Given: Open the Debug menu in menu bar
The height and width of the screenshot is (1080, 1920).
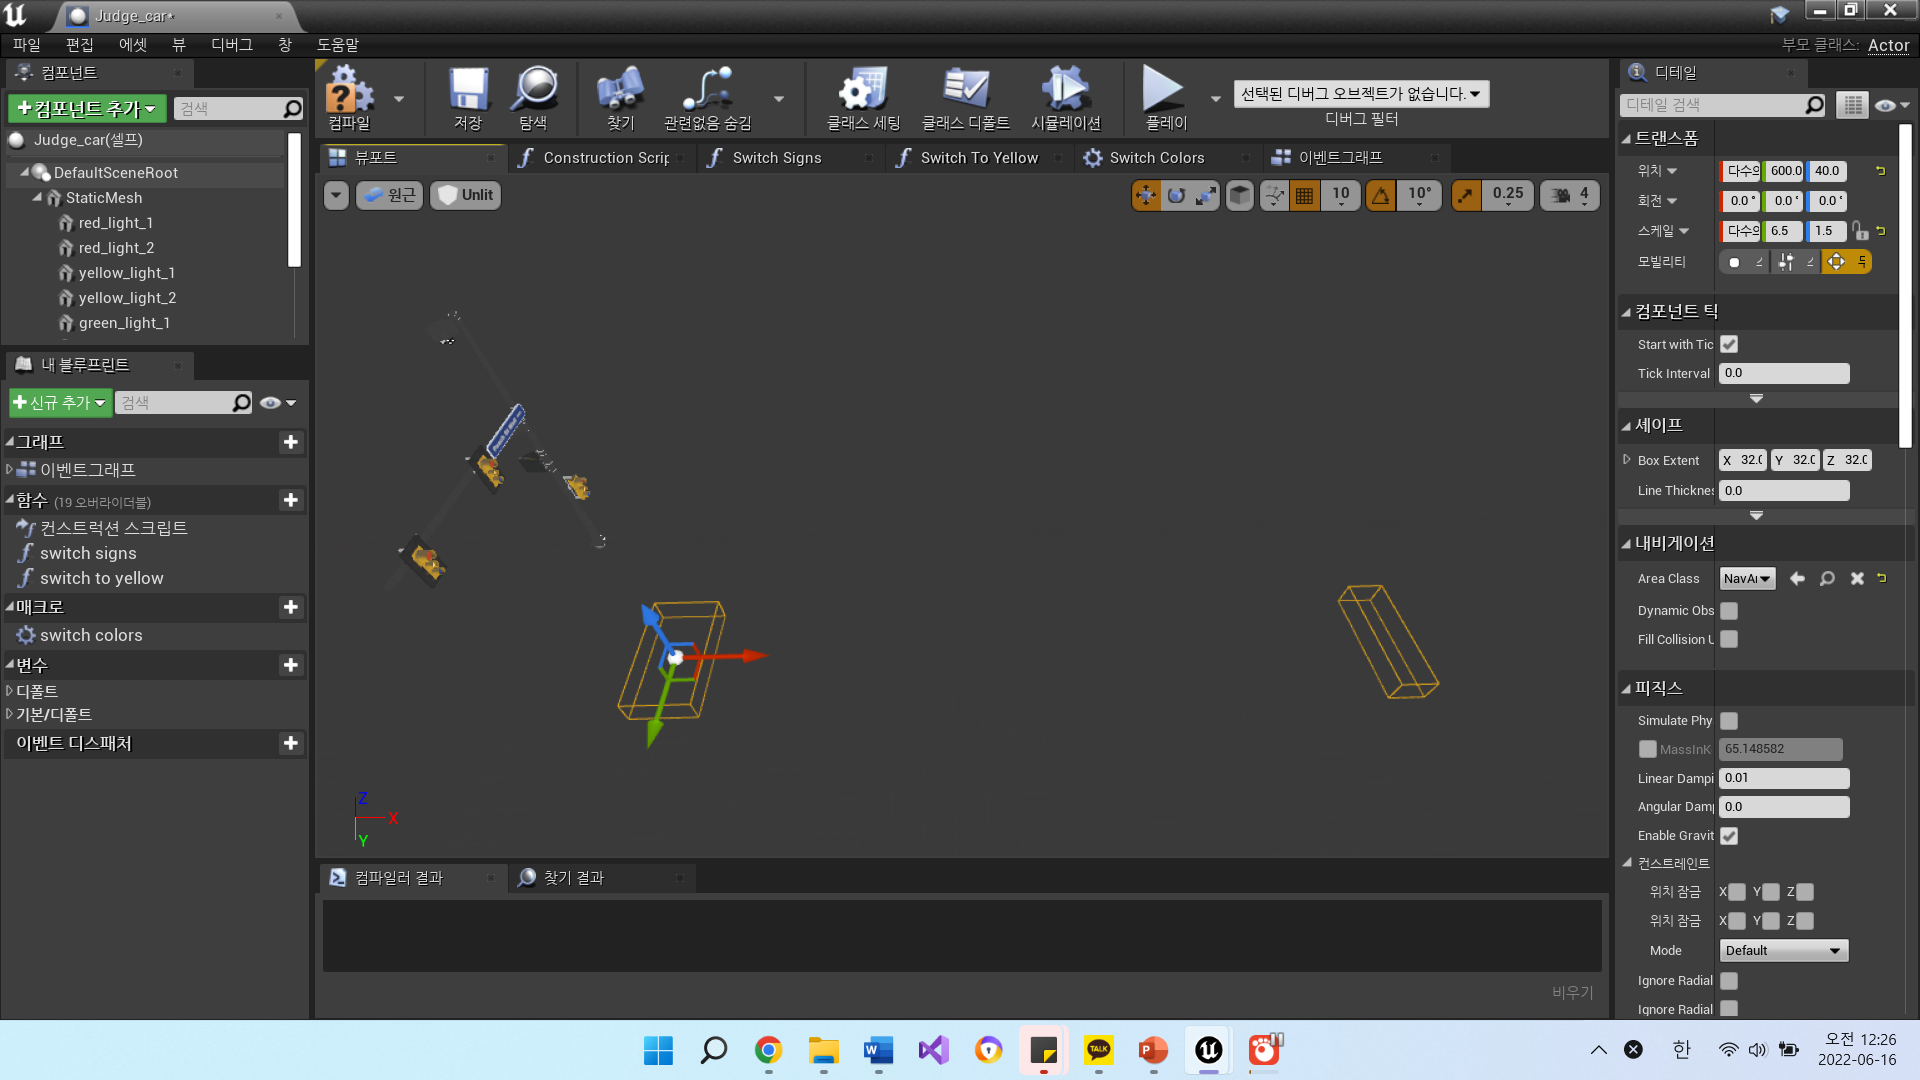Looking at the screenshot, I should (231, 45).
